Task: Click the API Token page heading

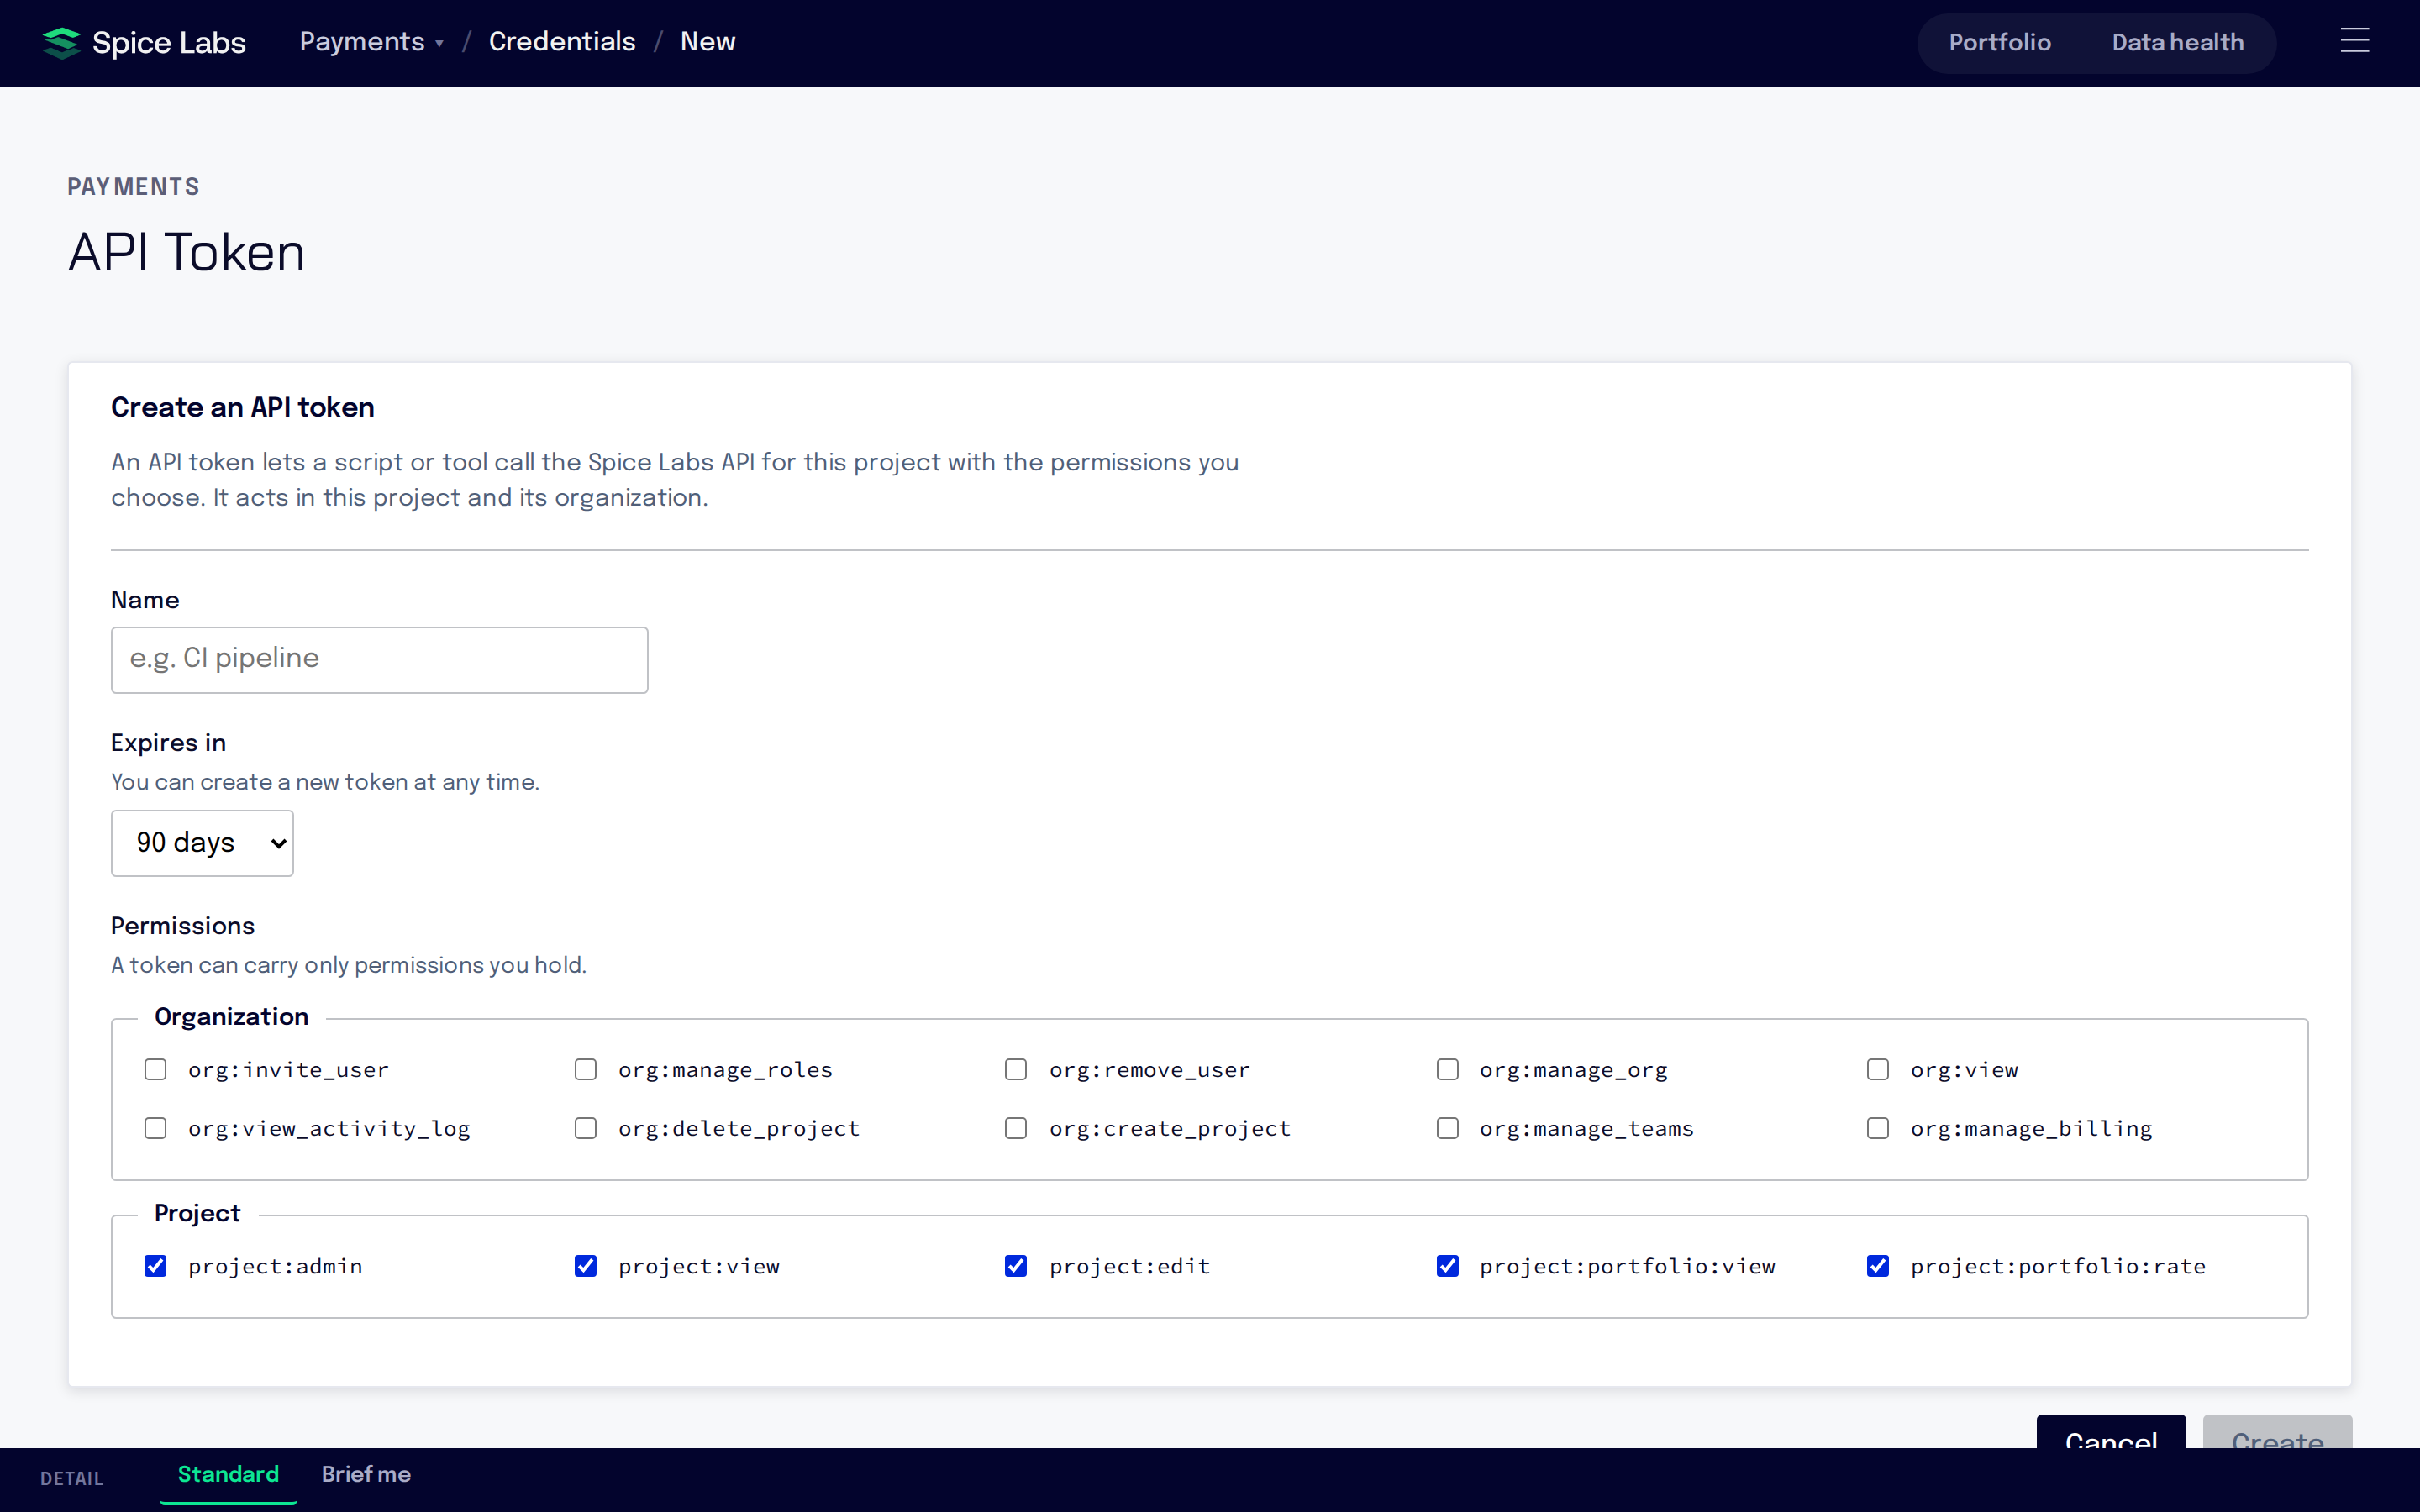Action: pyautogui.click(x=187, y=252)
